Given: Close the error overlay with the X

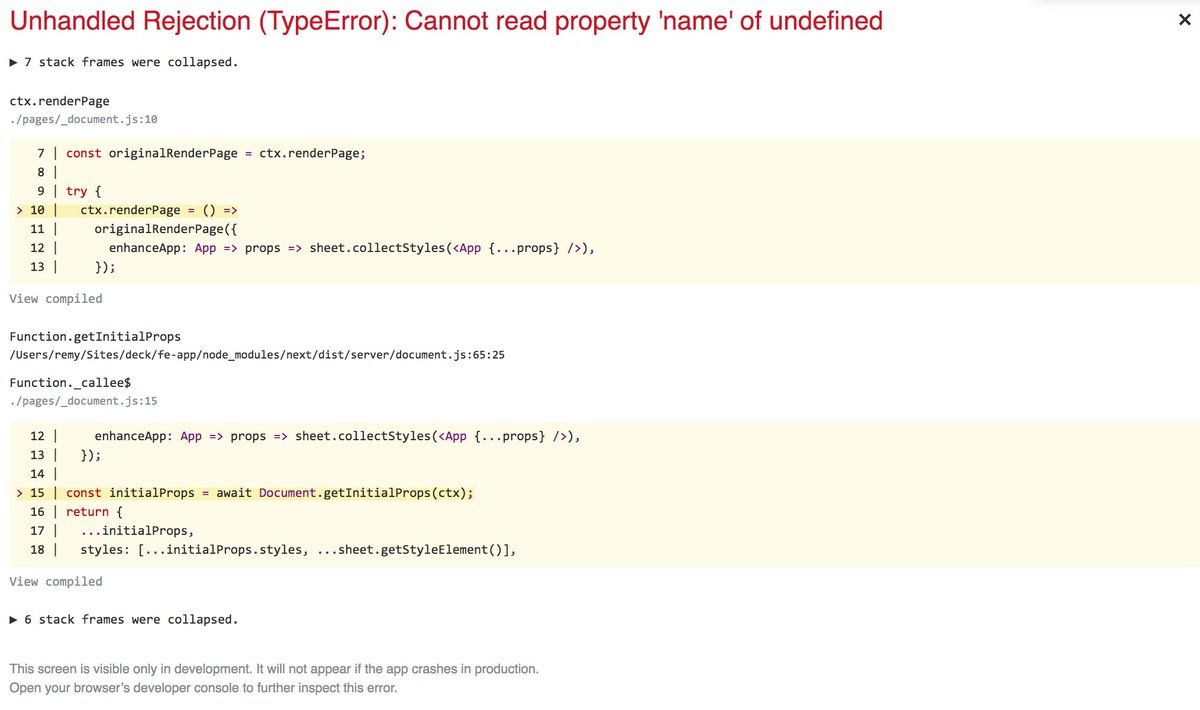Looking at the screenshot, I should (1184, 20).
